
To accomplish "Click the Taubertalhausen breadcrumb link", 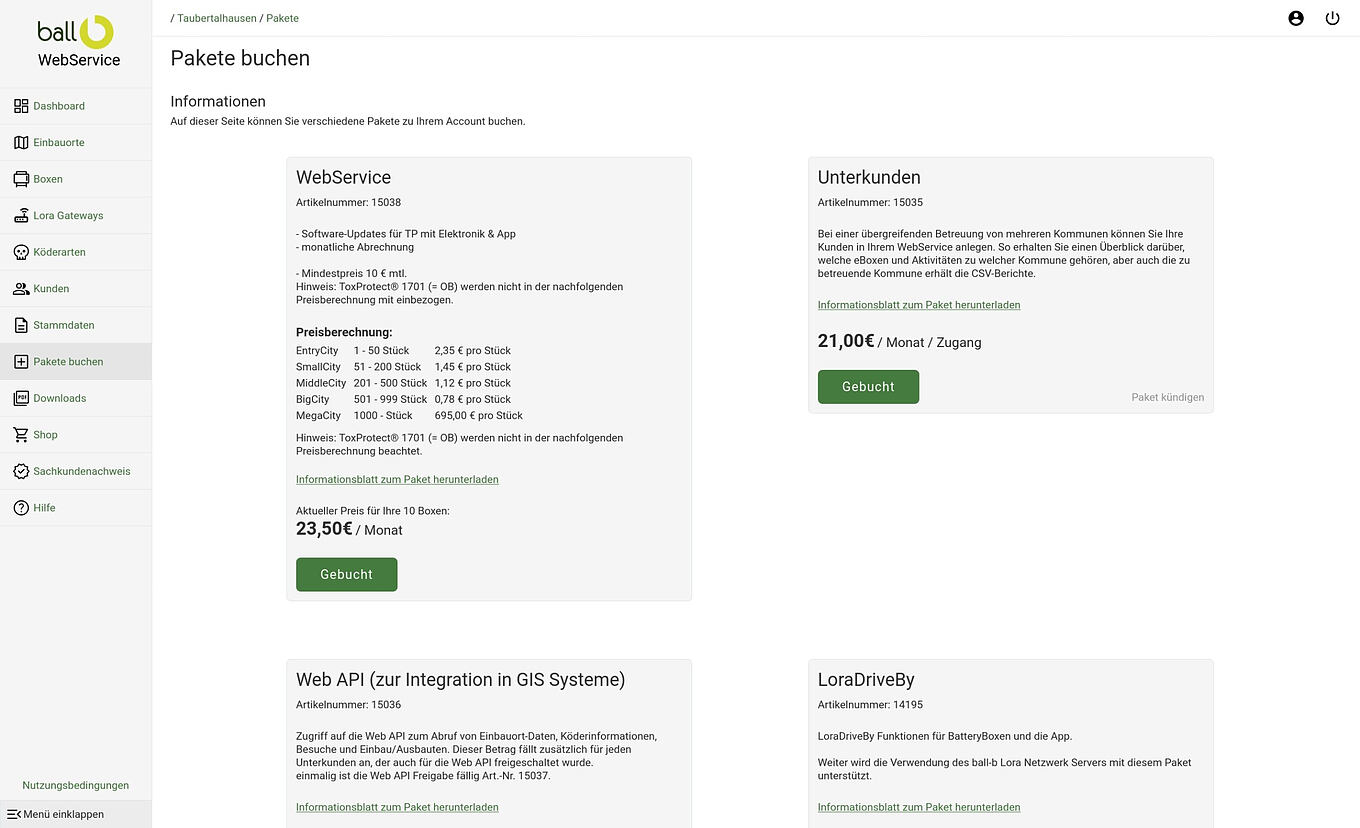I will coord(215,18).
